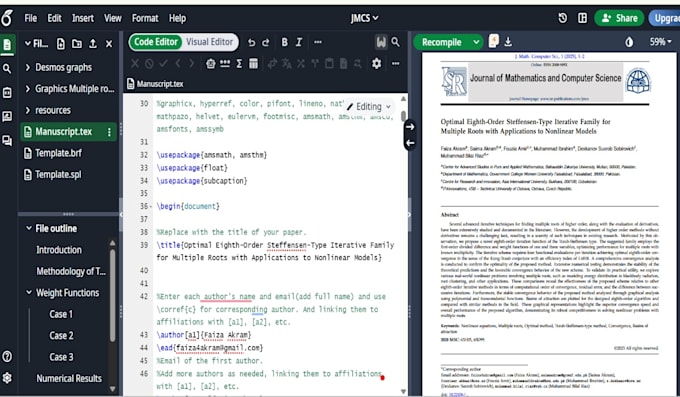Open the help icon in left rail

(x=7, y=357)
